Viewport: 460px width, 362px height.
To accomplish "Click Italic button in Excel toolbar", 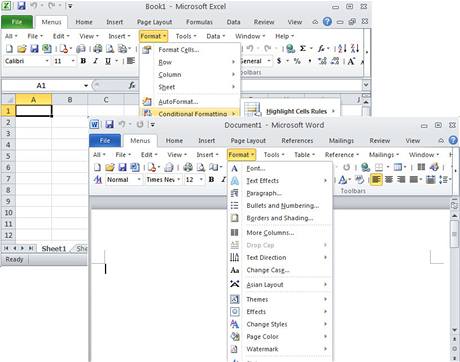I will tap(96, 61).
